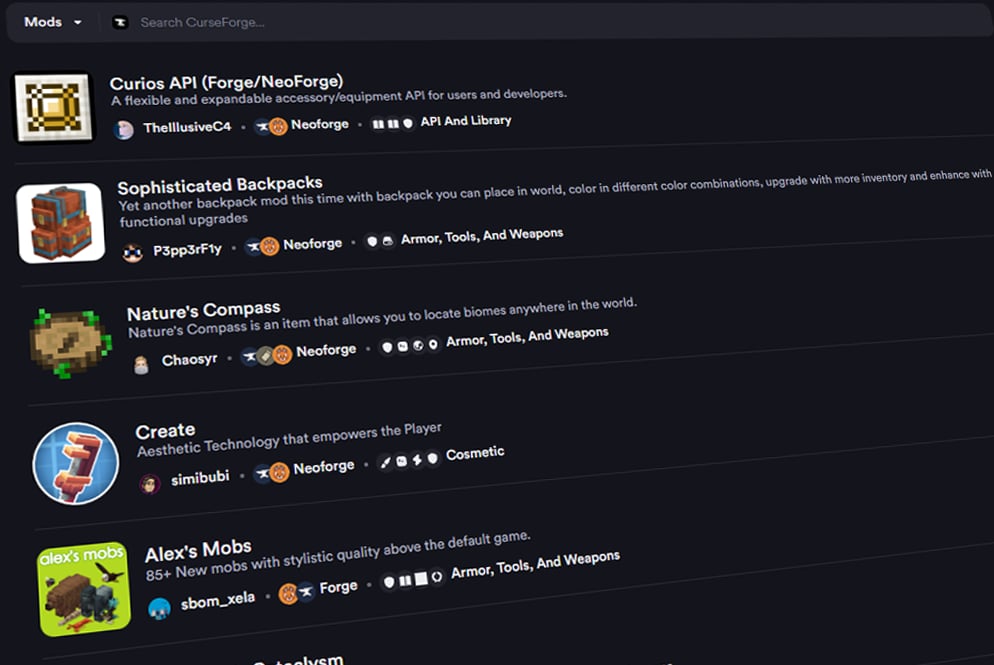Screen dimensions: 994x665
Task: Click the API And Library category link
Action: pos(468,120)
